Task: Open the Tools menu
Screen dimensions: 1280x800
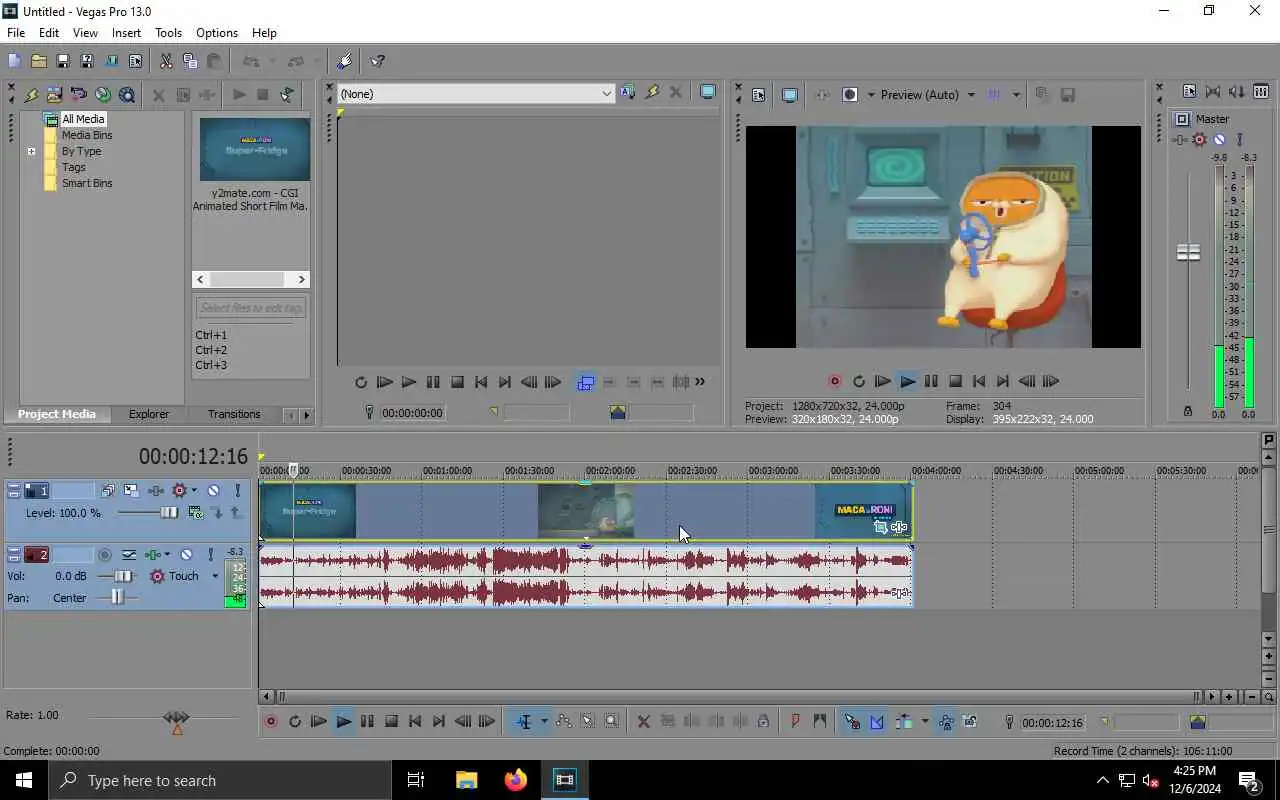Action: pos(168,33)
